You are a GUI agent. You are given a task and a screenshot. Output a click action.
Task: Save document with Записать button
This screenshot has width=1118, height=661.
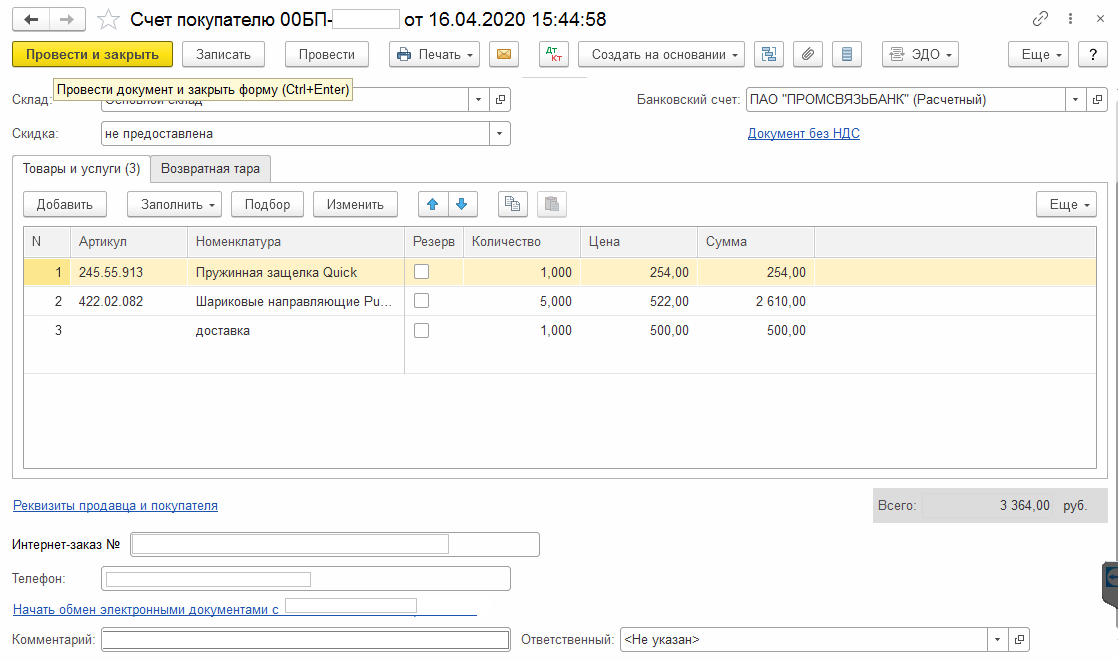click(223, 54)
